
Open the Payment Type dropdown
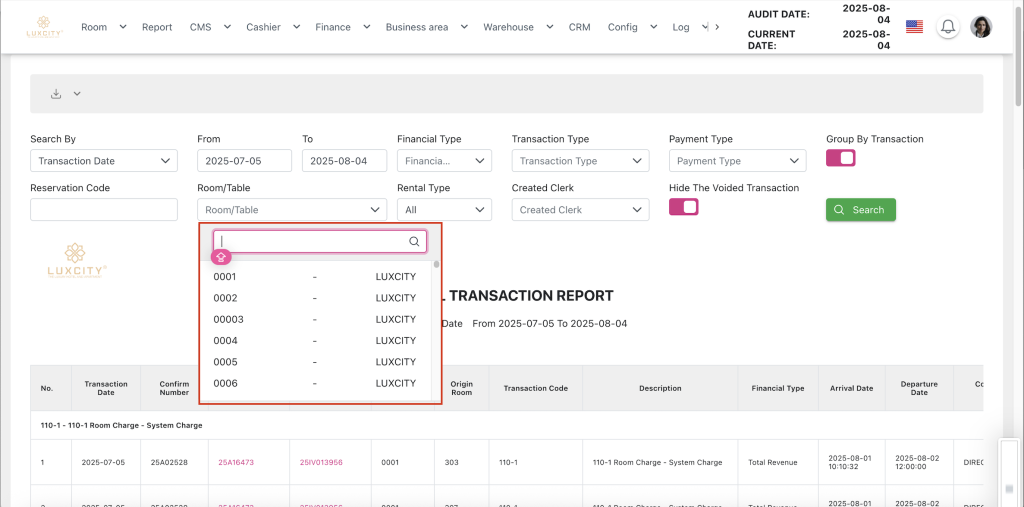(737, 161)
